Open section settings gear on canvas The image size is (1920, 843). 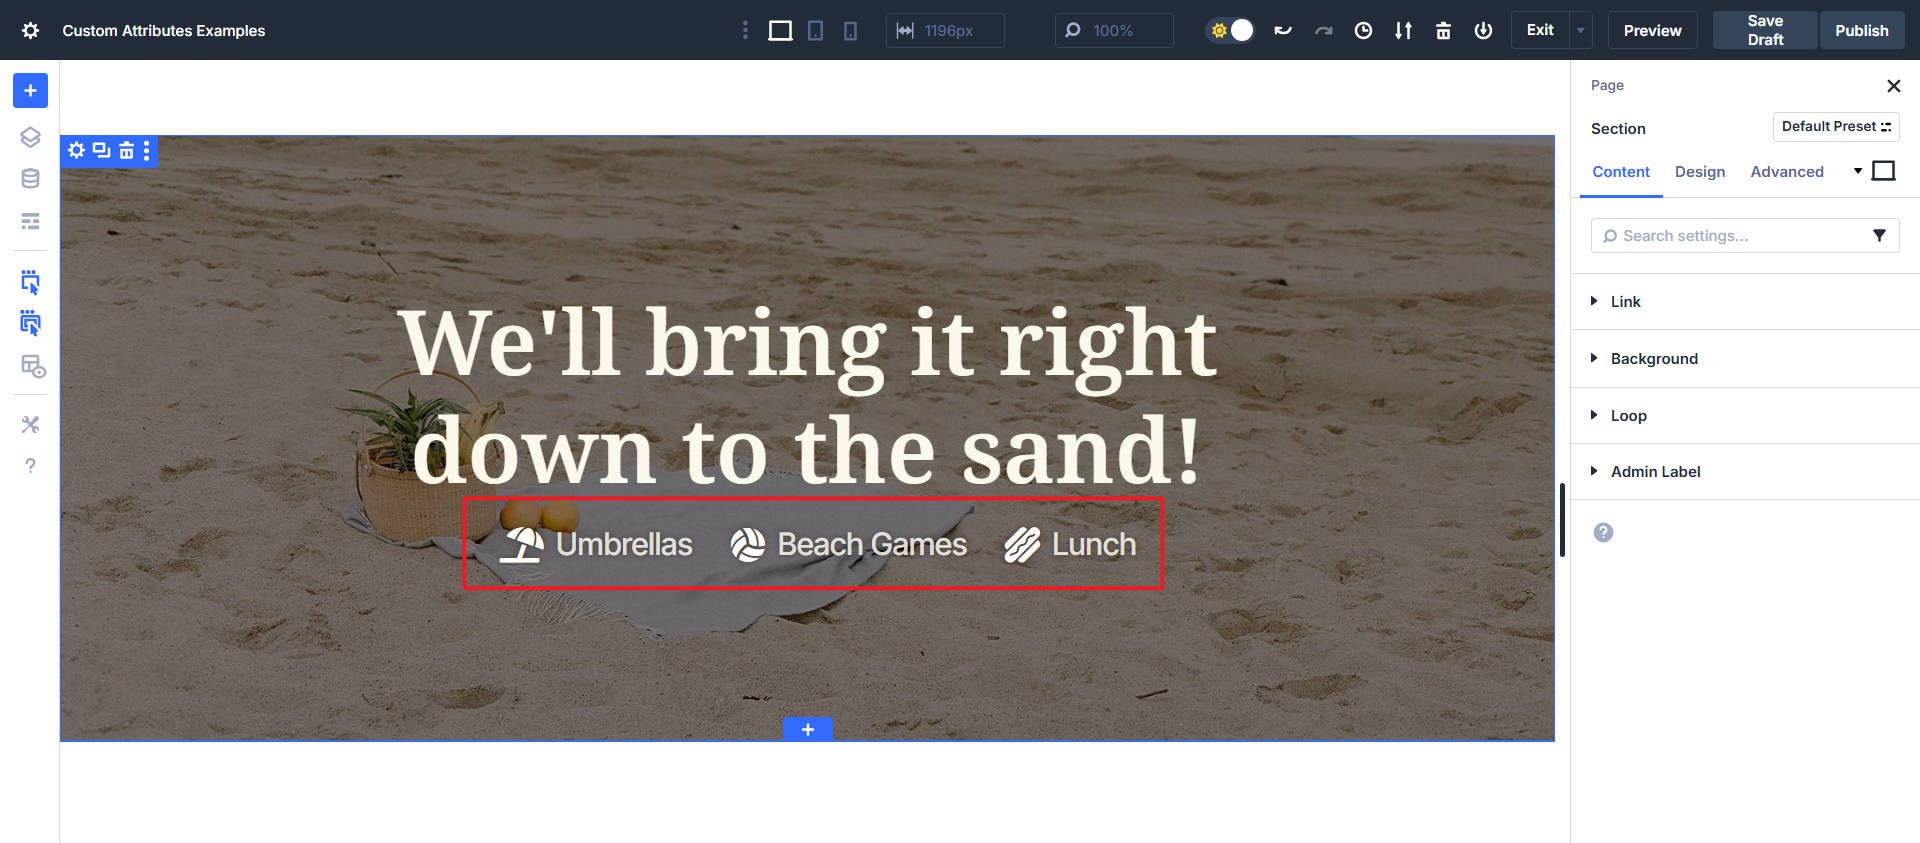coord(76,151)
